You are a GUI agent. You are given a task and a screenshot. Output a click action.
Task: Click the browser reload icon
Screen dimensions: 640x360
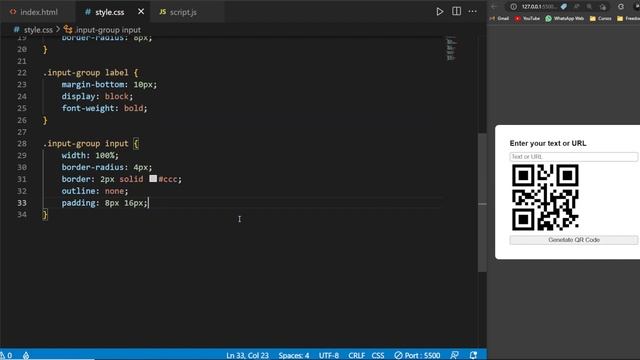tap(621, 7)
